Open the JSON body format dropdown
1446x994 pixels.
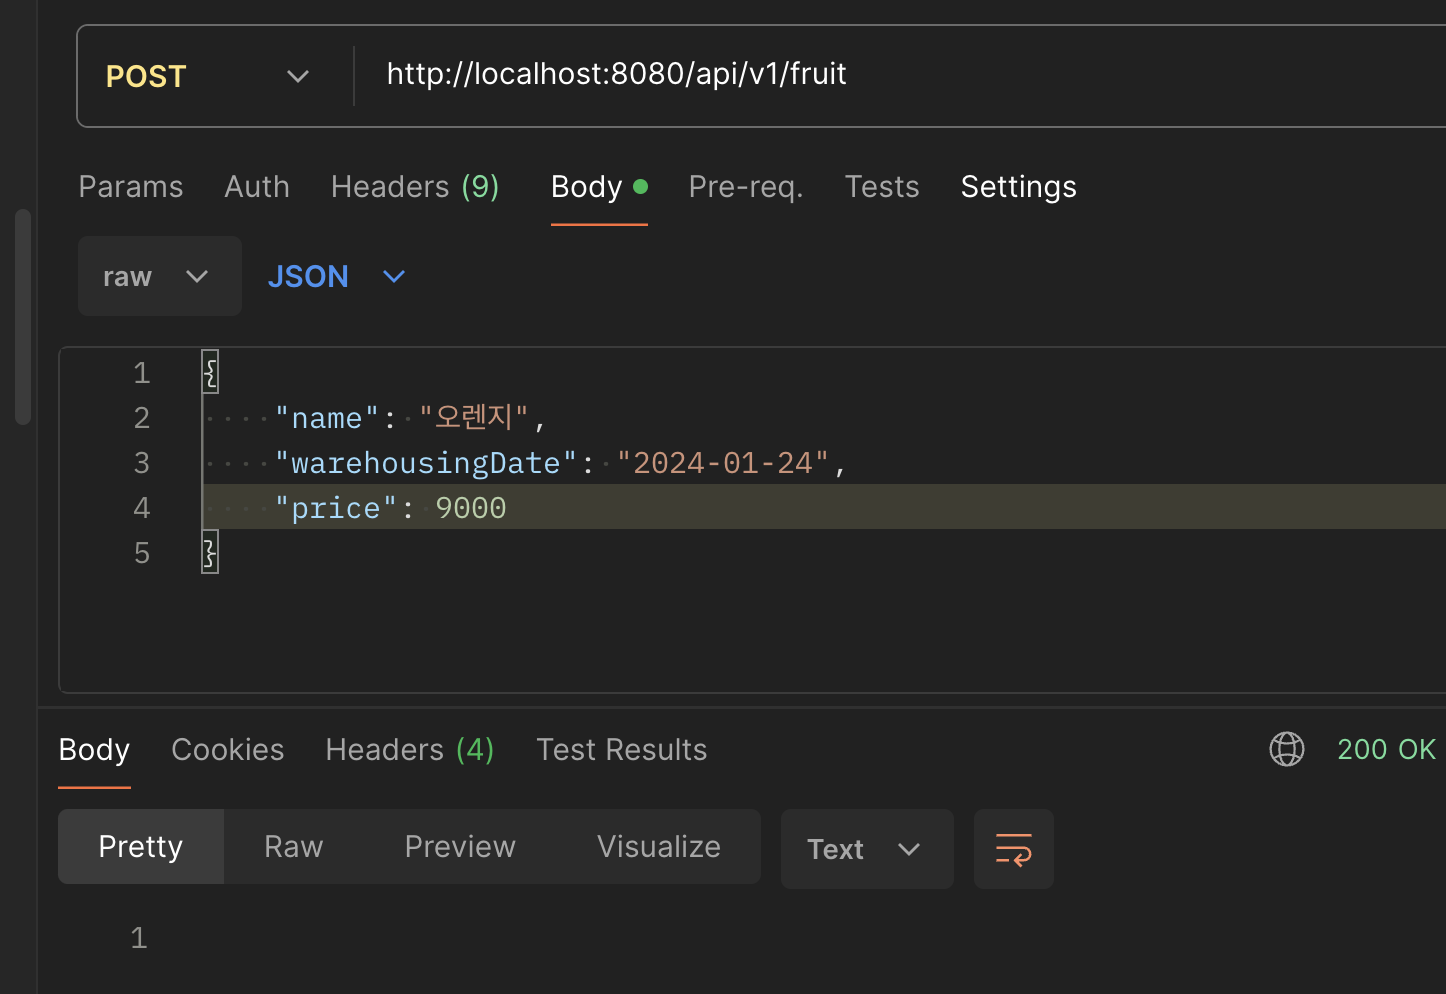pyautogui.click(x=393, y=276)
